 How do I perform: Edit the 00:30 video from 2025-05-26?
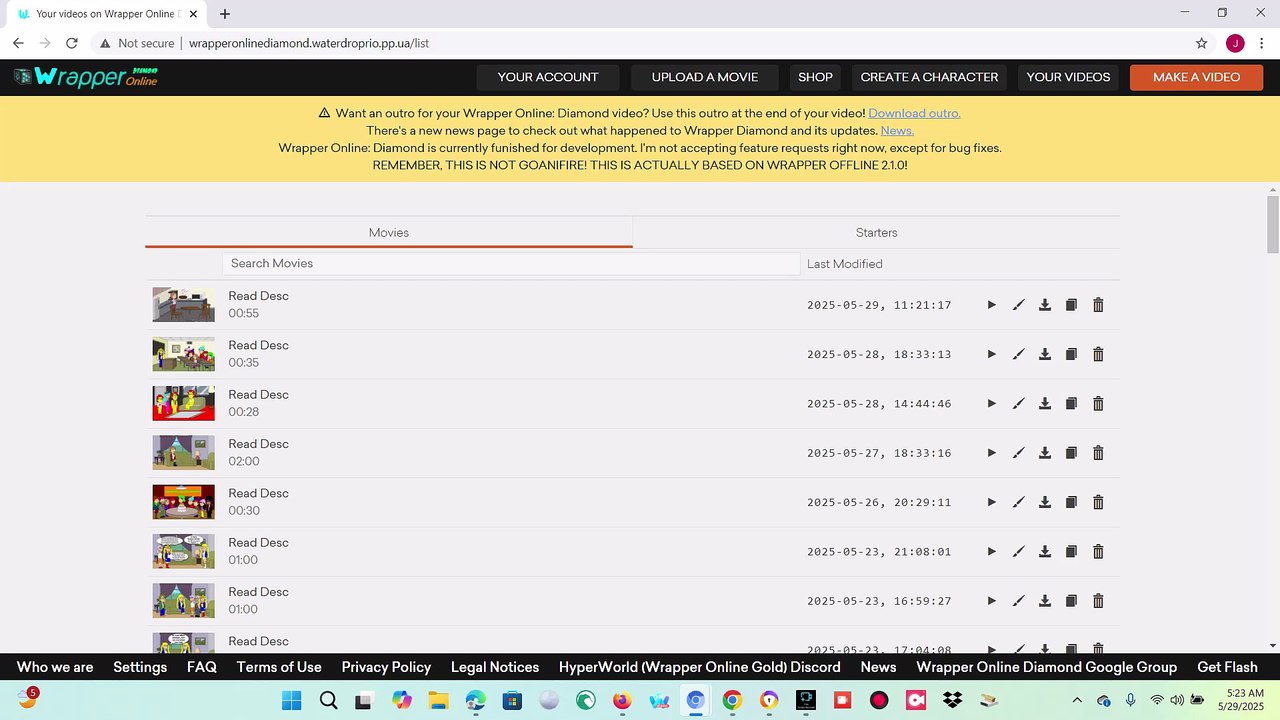pyautogui.click(x=1018, y=502)
